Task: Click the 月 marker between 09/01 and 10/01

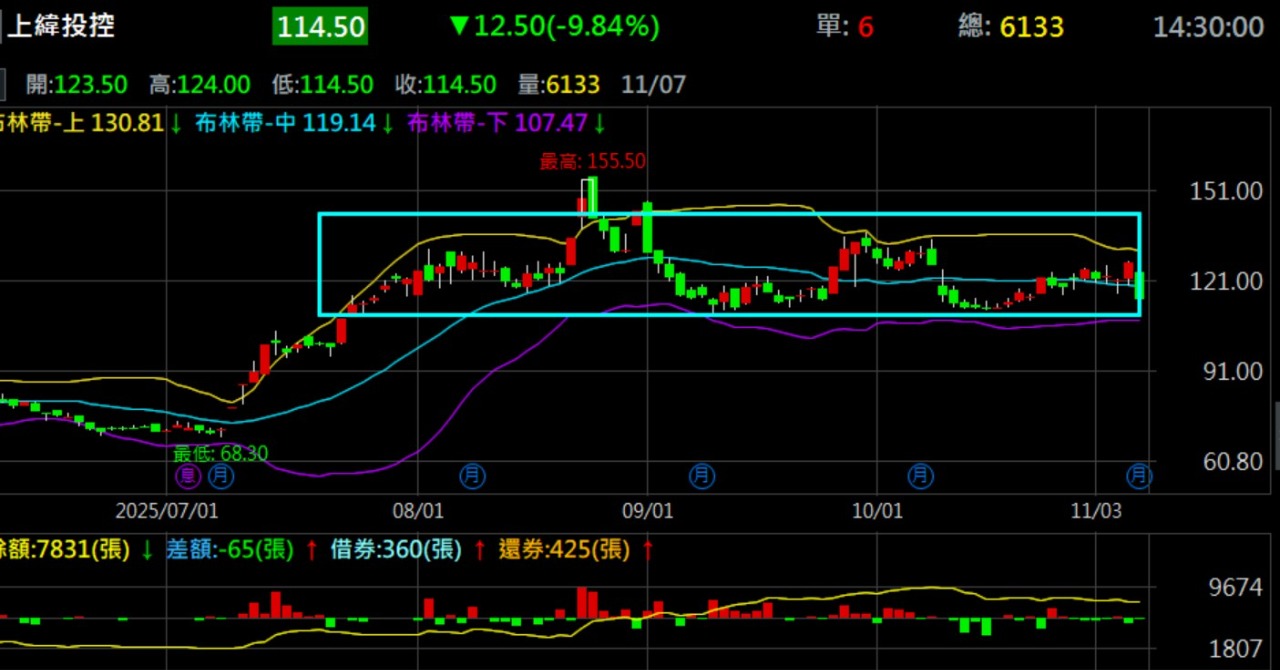Action: [x=703, y=475]
